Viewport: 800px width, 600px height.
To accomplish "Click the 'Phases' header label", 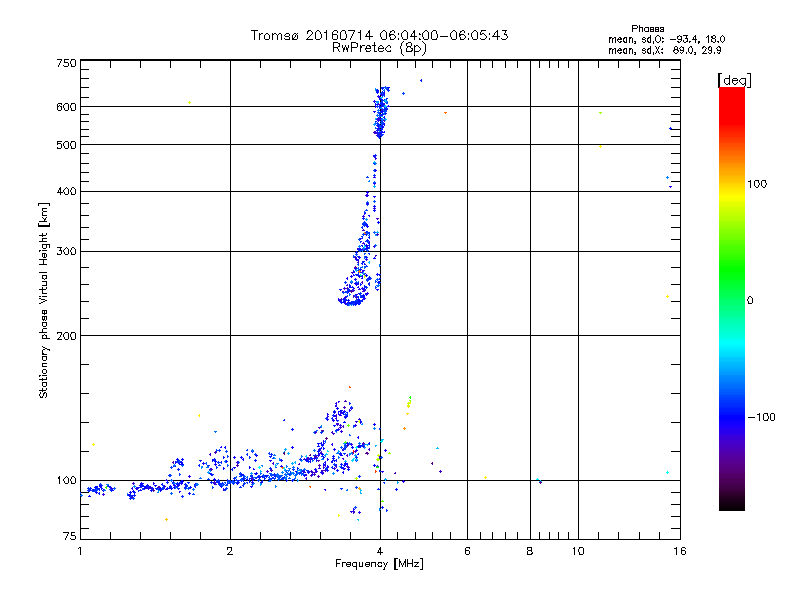I will pos(647,29).
